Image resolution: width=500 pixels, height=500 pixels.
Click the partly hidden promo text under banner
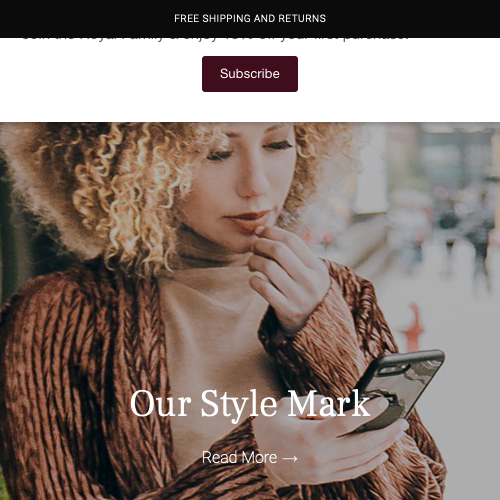tap(215, 39)
